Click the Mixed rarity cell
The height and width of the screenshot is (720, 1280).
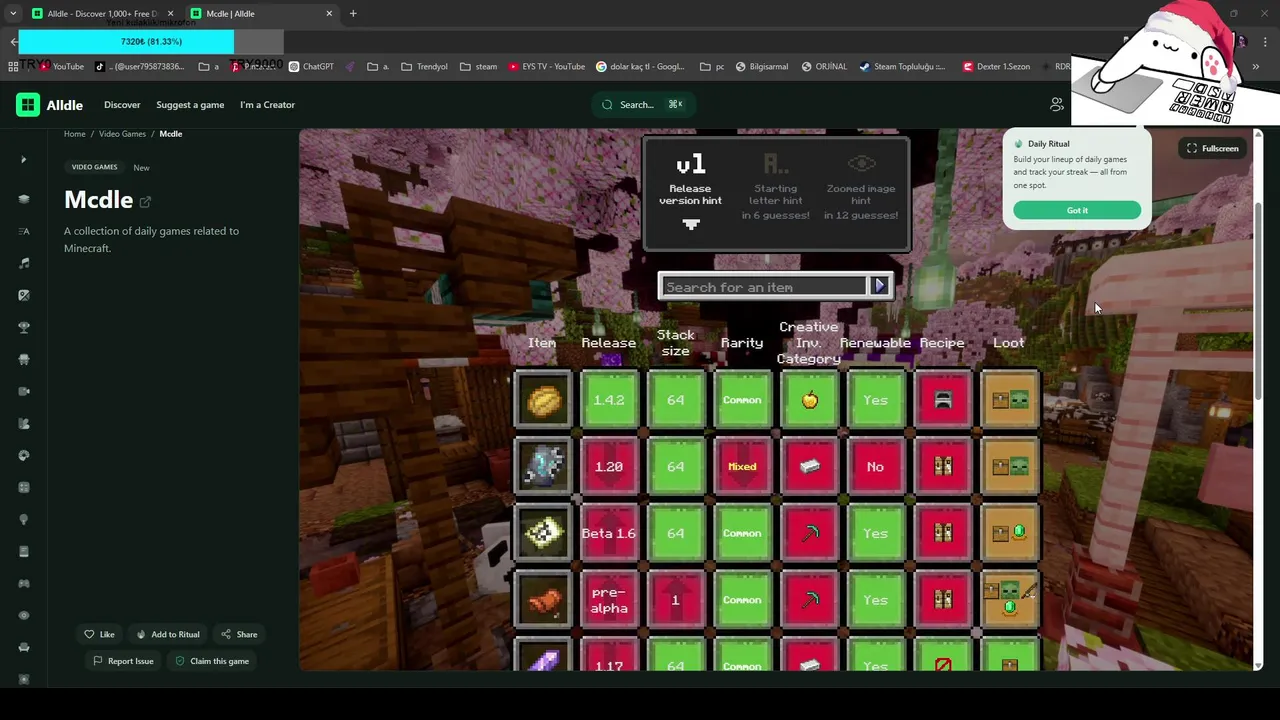[742, 467]
